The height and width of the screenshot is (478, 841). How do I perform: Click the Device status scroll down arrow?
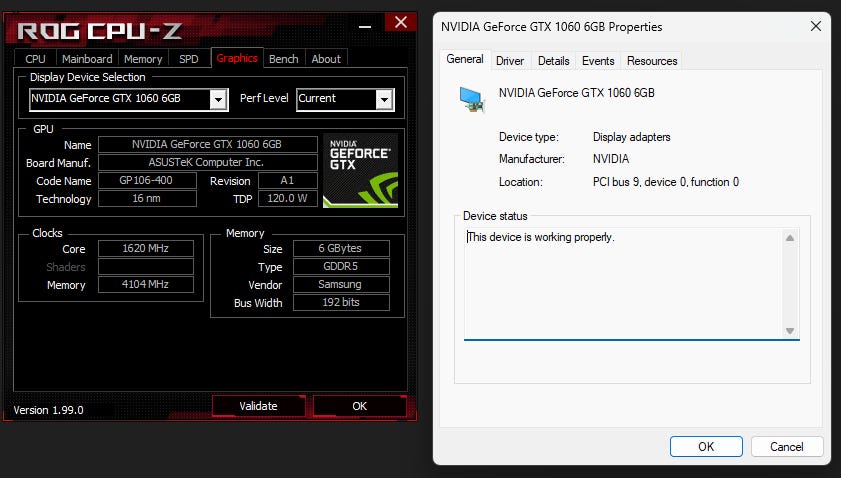click(790, 331)
